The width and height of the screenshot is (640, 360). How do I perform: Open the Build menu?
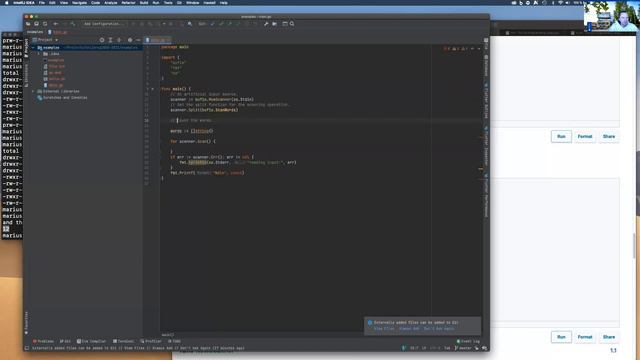tap(144, 2)
